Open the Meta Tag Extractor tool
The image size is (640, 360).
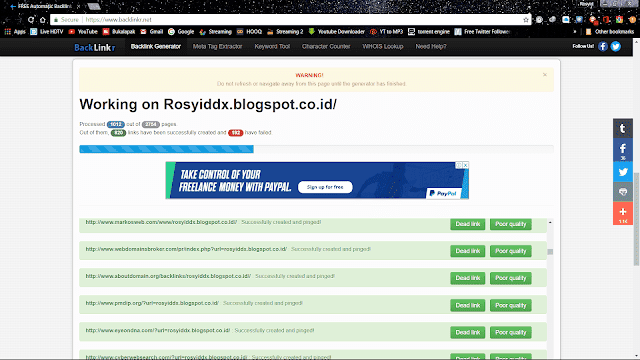pos(218,47)
